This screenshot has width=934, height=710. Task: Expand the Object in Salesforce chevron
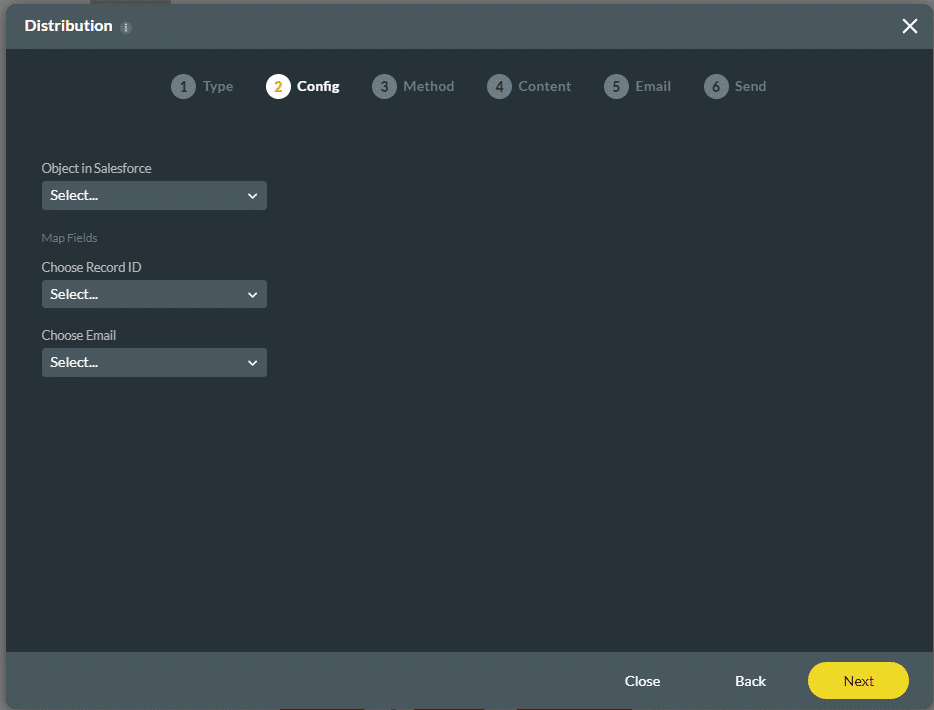253,195
